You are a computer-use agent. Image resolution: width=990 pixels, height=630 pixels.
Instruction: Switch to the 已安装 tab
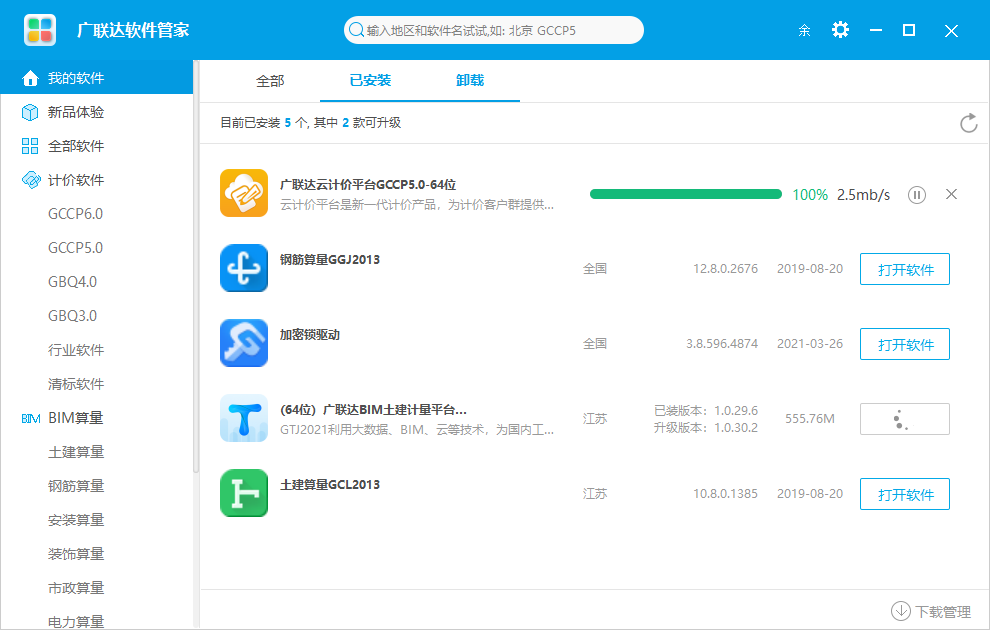pos(370,80)
